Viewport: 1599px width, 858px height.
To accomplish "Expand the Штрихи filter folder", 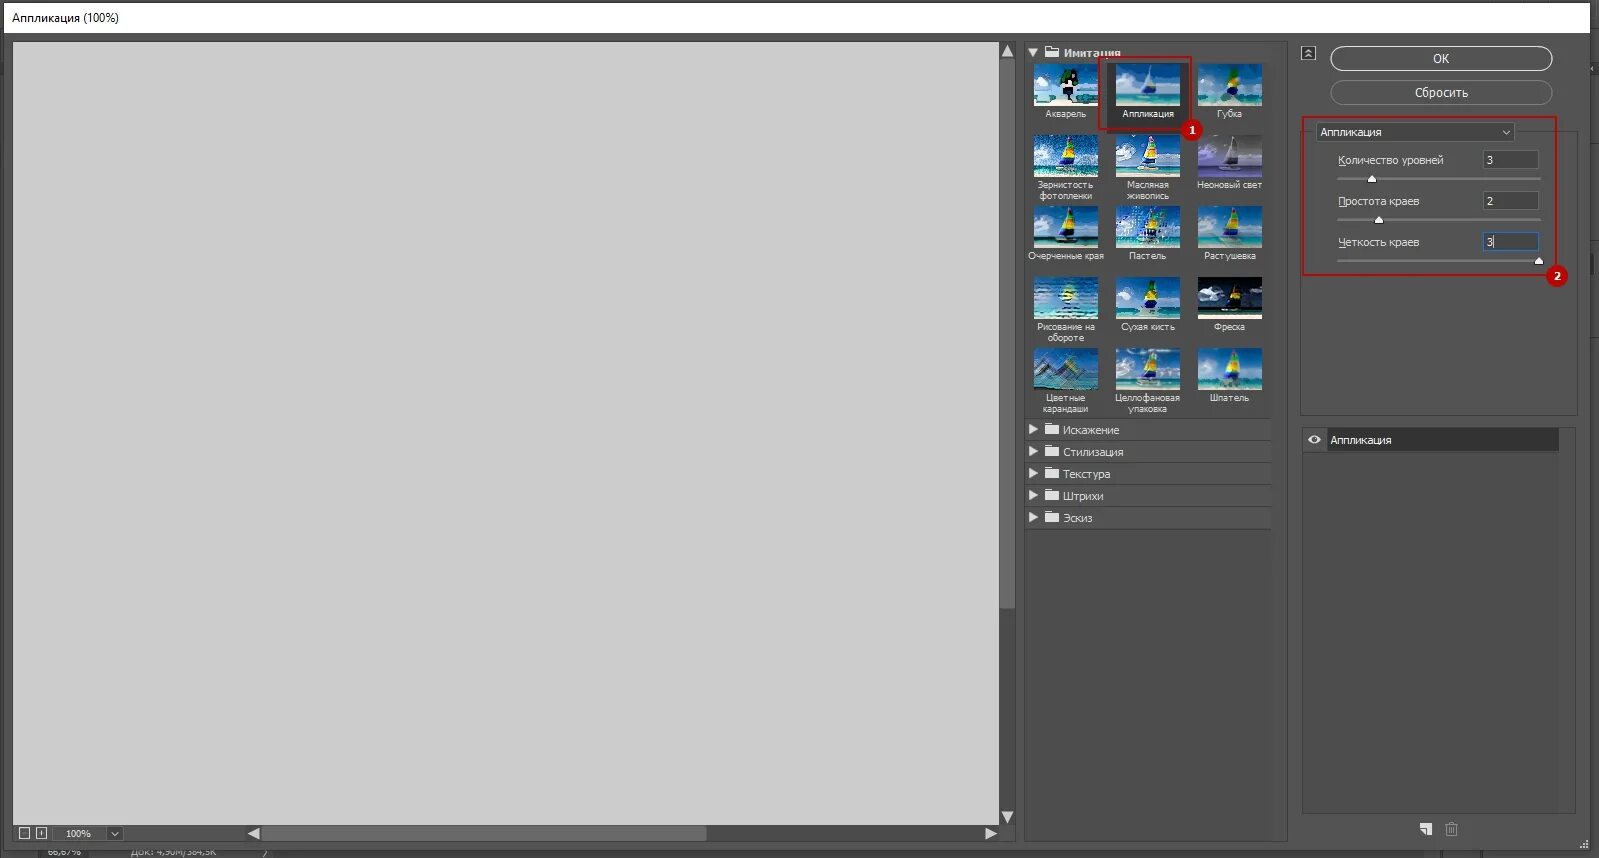I will 1033,495.
